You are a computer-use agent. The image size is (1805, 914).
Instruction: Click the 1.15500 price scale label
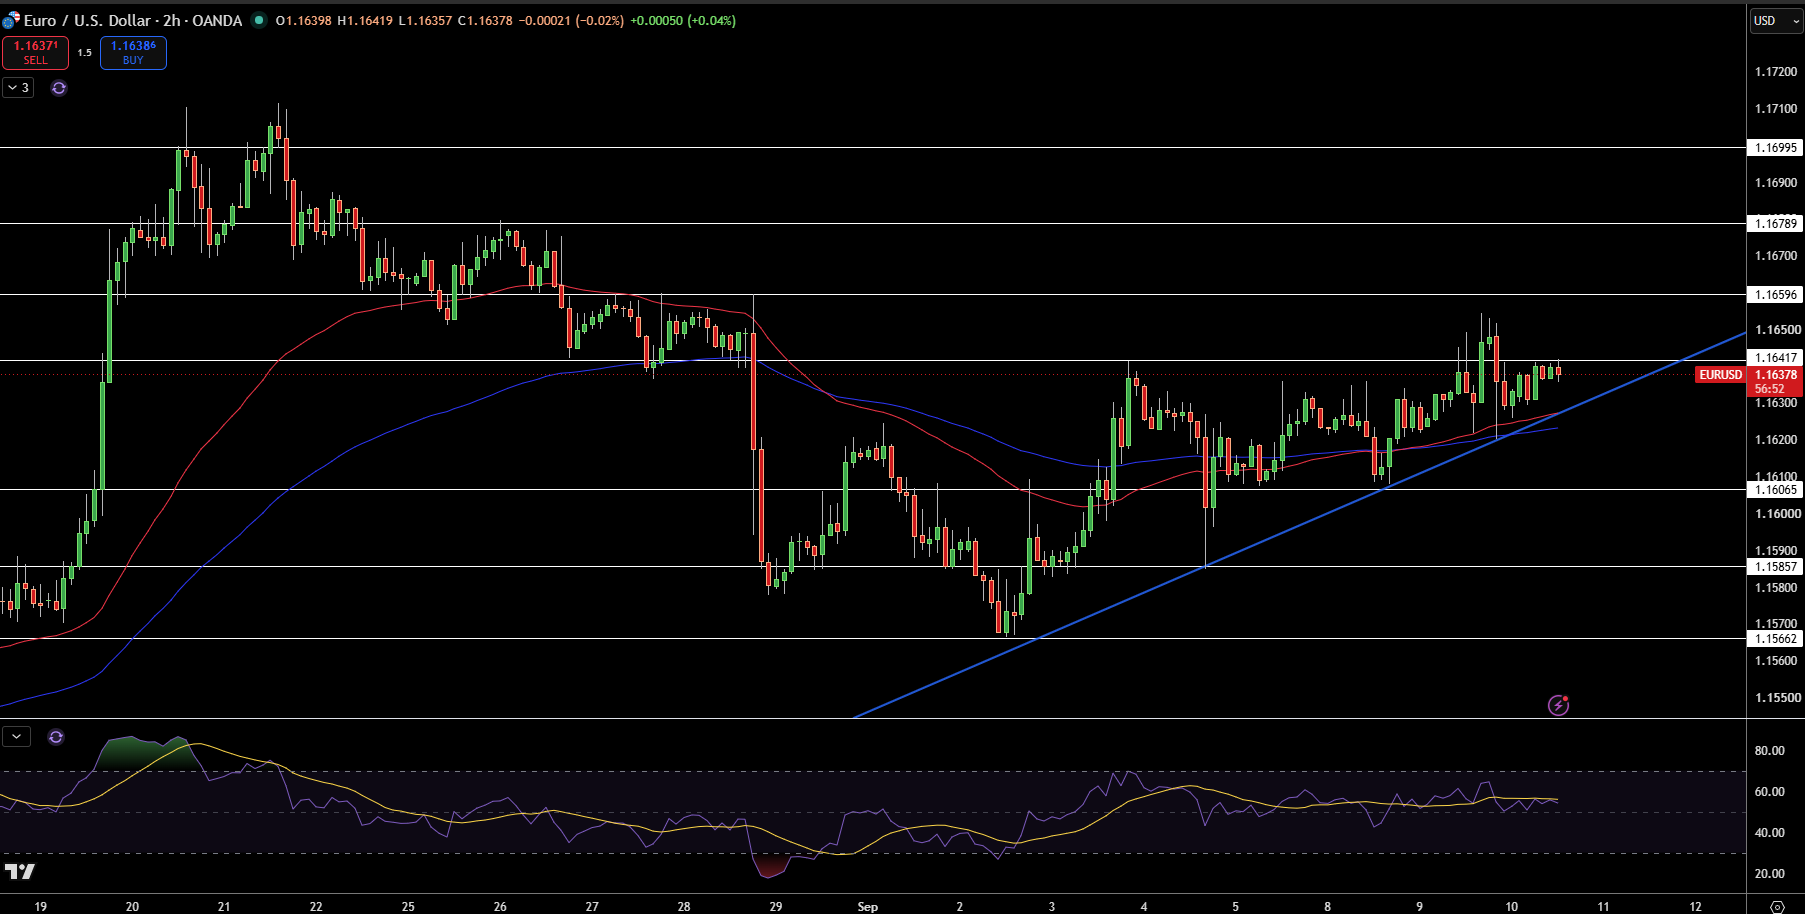(1776, 698)
